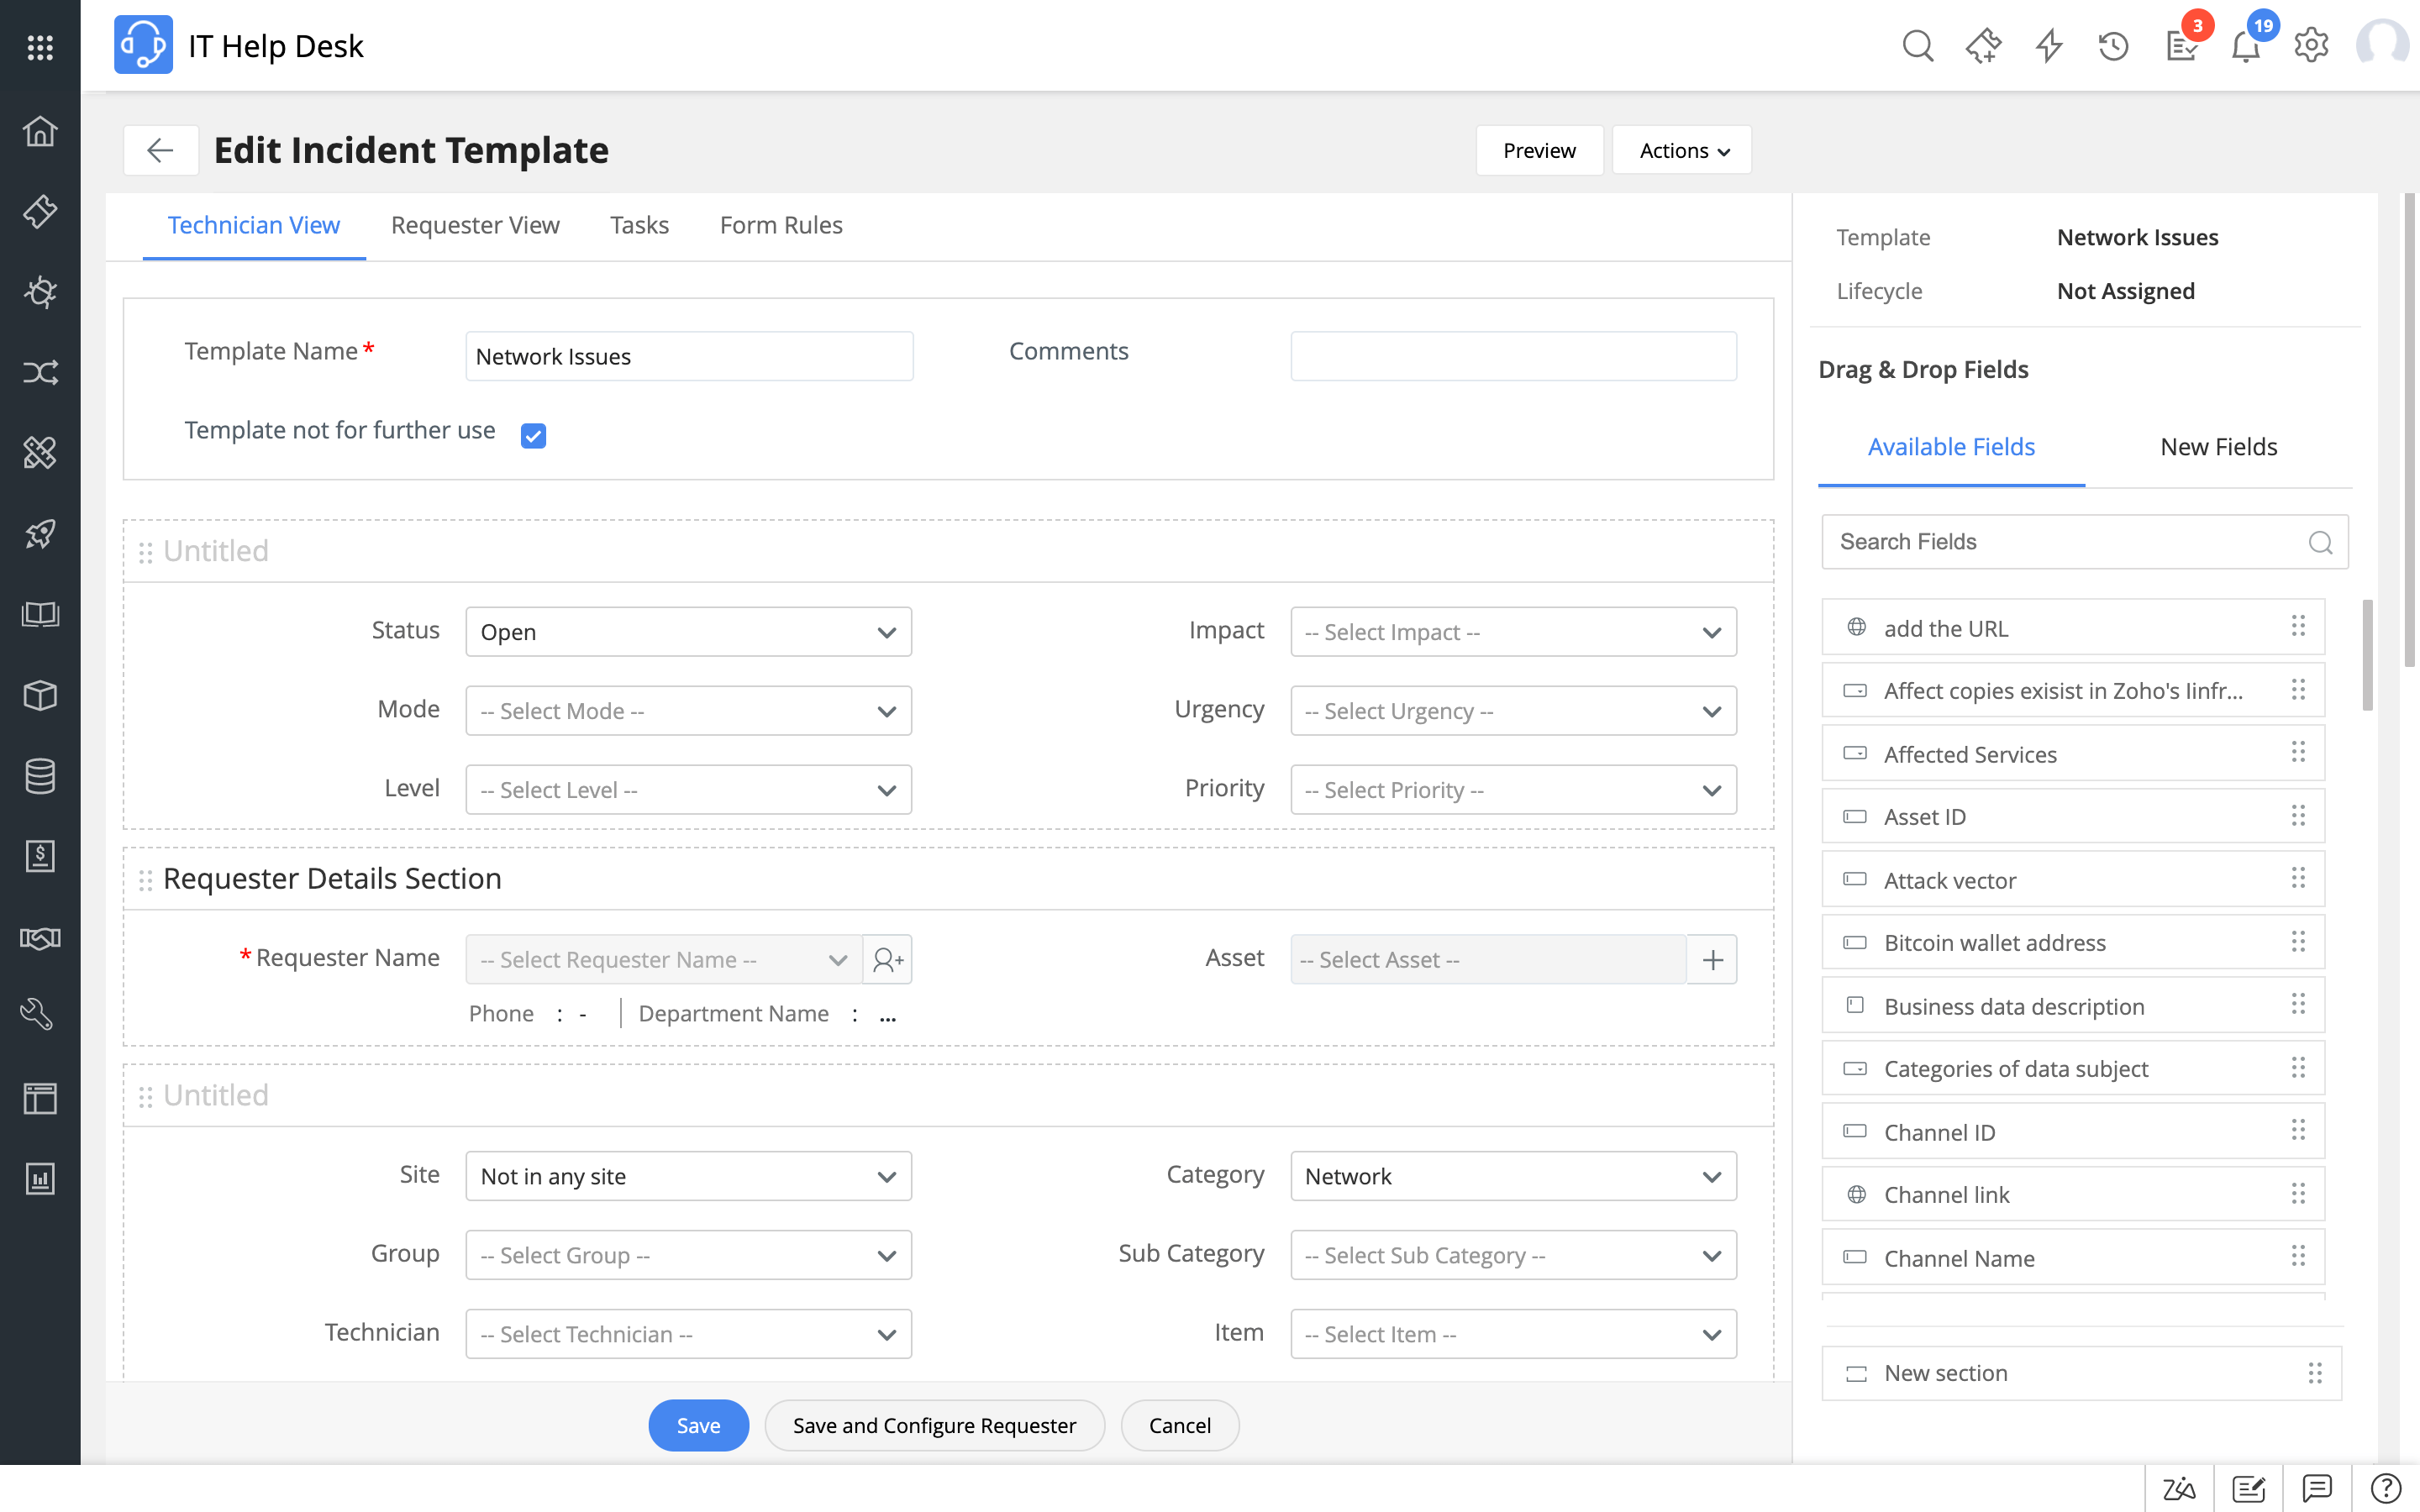The width and height of the screenshot is (2420, 1512).
Task: Select the bug report icon in sidebar
Action: pyautogui.click(x=40, y=292)
